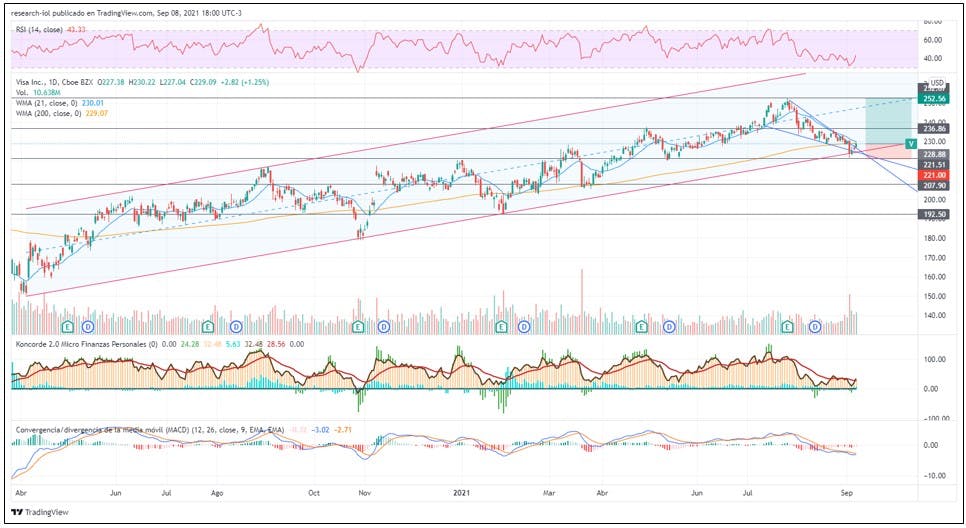Click the 229.07 WMA 200 value

pos(97,113)
